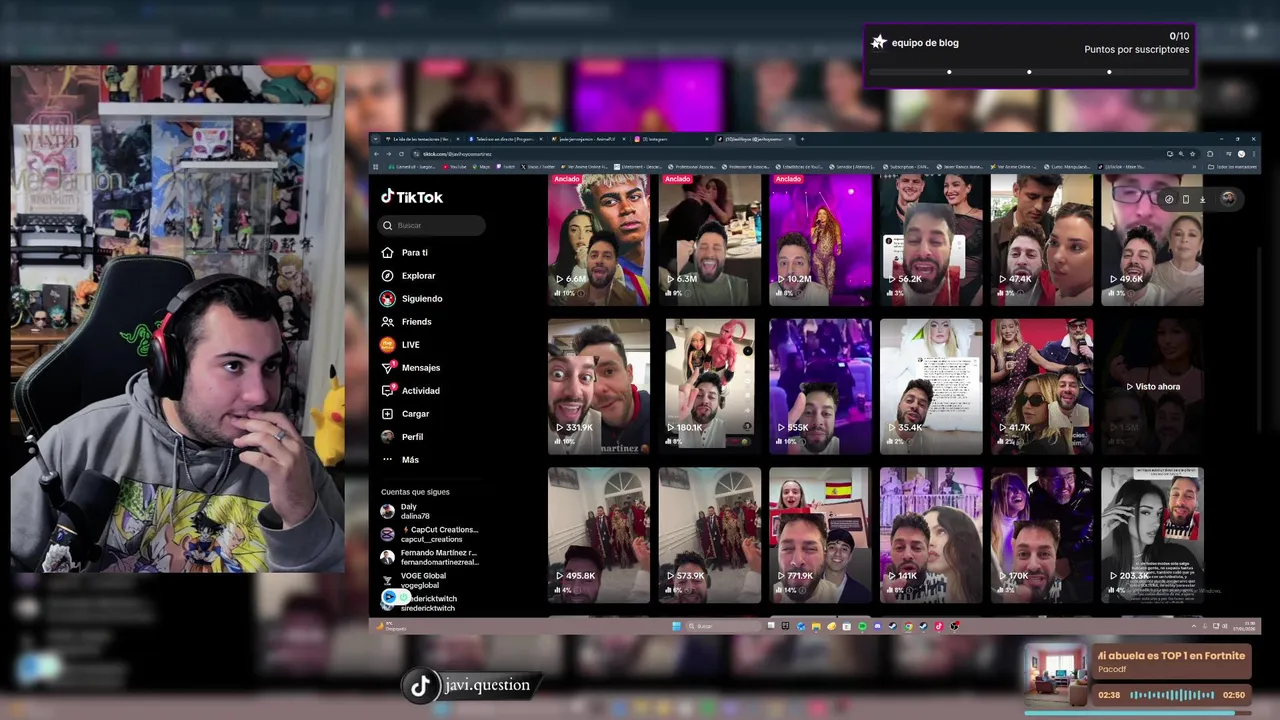The image size is (1280, 720).
Task: Open video with 555K views
Action: [820, 387]
